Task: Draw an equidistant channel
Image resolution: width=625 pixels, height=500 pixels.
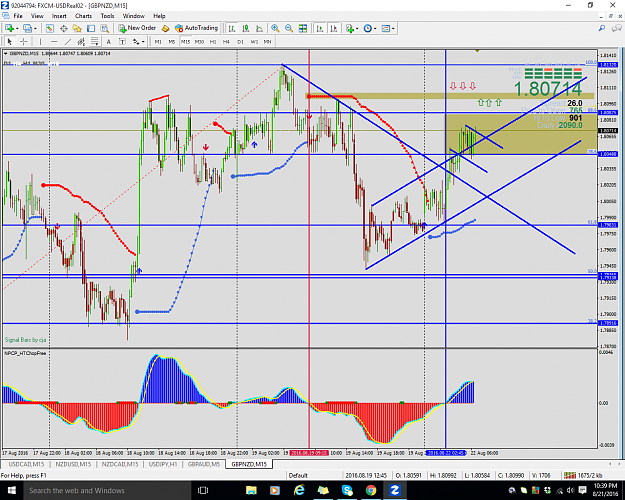Action: pyautogui.click(x=81, y=41)
